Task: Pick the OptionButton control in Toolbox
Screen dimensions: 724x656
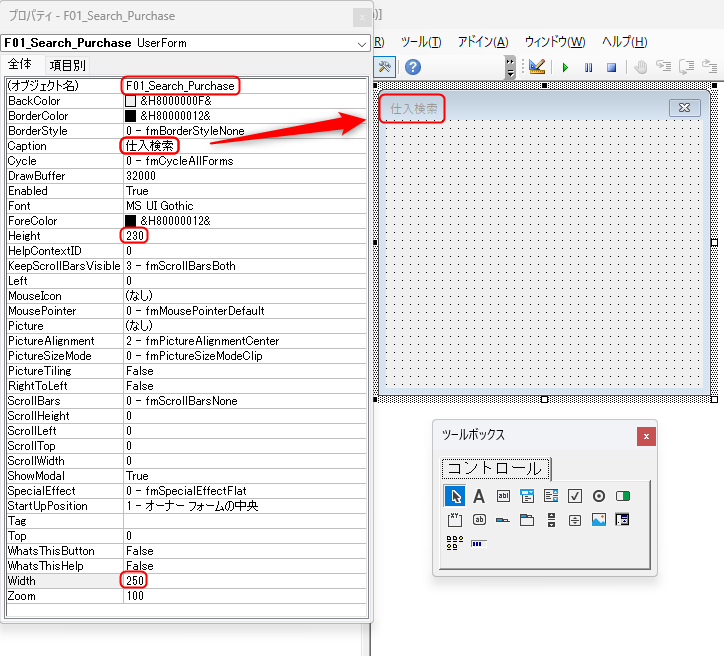Action: point(599,496)
